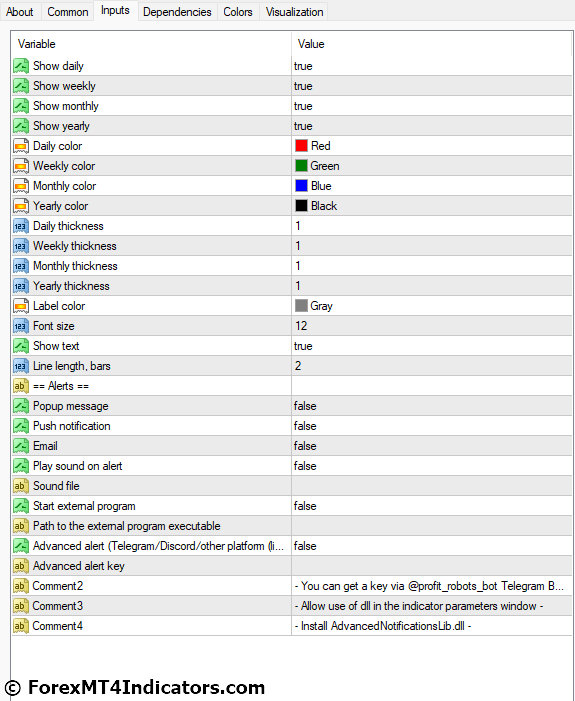Click the blue Monthly color swatch

click(x=301, y=186)
